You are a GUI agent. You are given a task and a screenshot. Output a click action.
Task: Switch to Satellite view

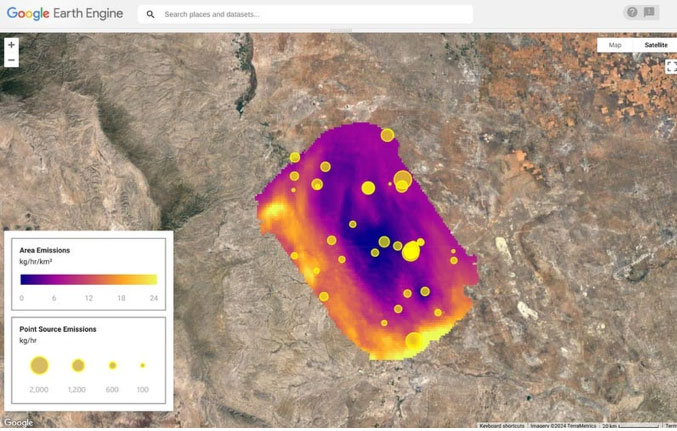655,45
